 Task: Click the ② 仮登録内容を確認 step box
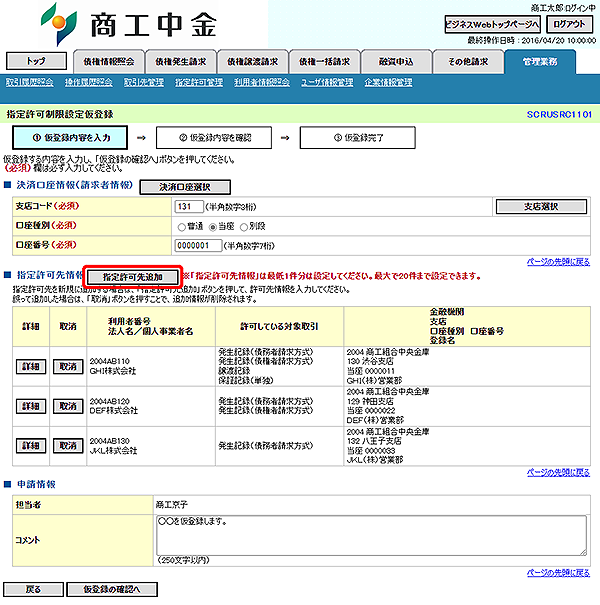tap(214, 138)
